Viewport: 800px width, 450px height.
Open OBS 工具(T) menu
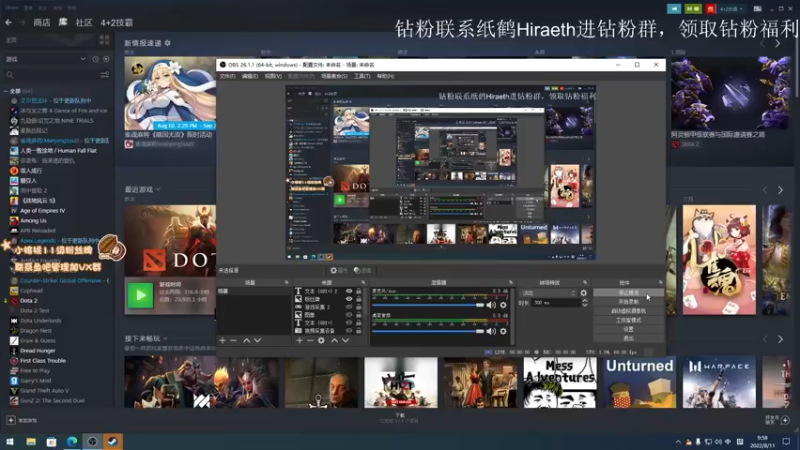tap(362, 76)
